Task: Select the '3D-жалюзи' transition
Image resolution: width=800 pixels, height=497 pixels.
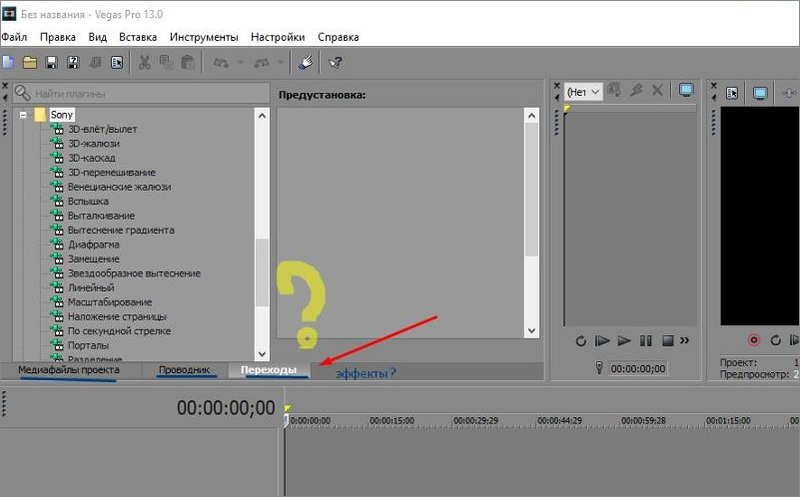Action: pyautogui.click(x=94, y=143)
